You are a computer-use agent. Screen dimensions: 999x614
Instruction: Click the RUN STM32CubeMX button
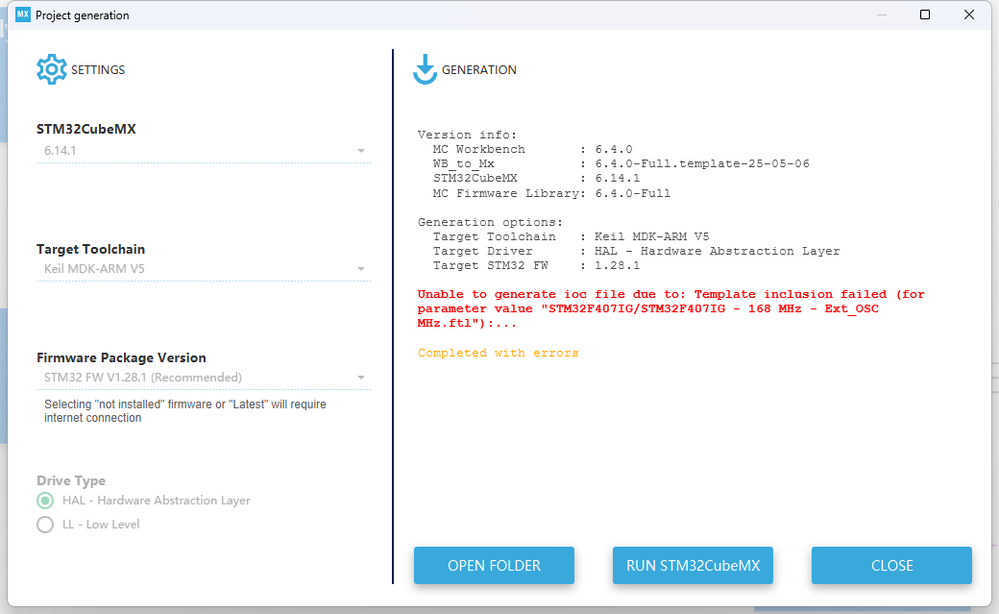693,566
